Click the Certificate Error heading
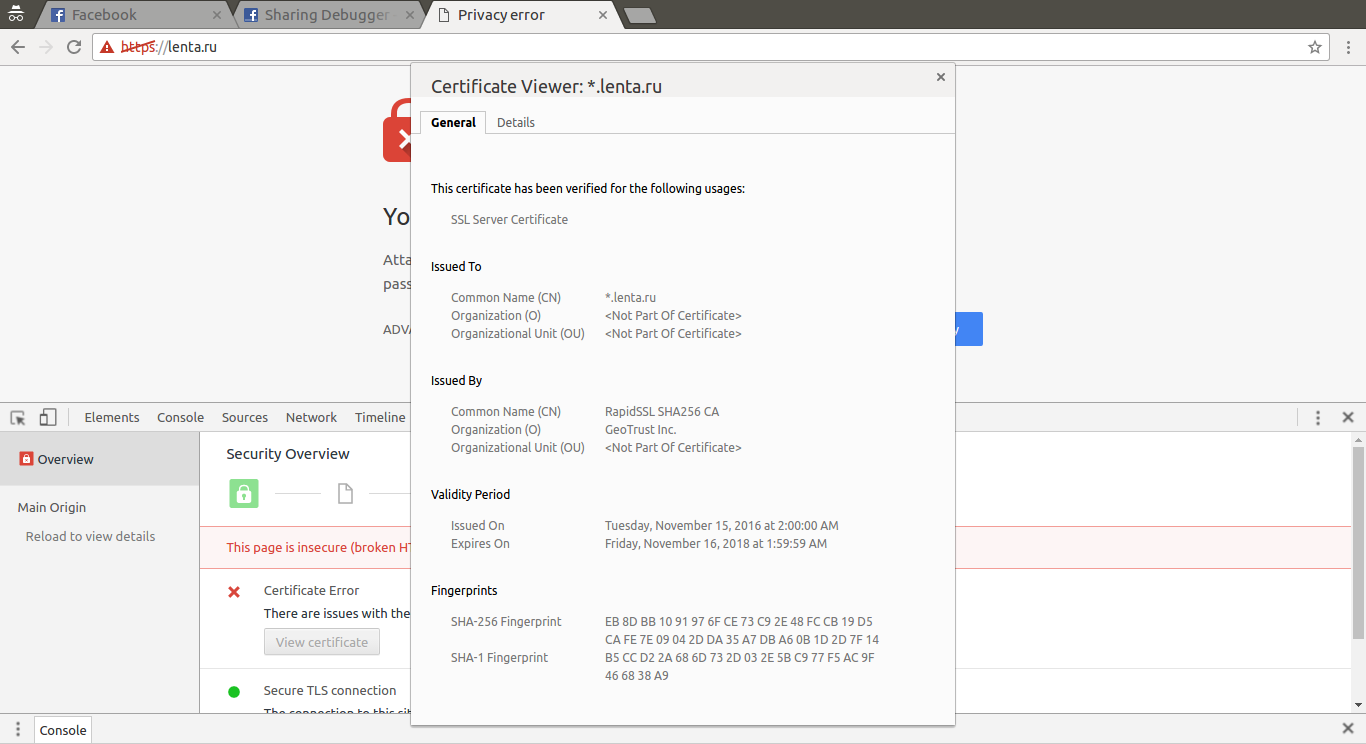This screenshot has height=744, width=1366. point(311,590)
